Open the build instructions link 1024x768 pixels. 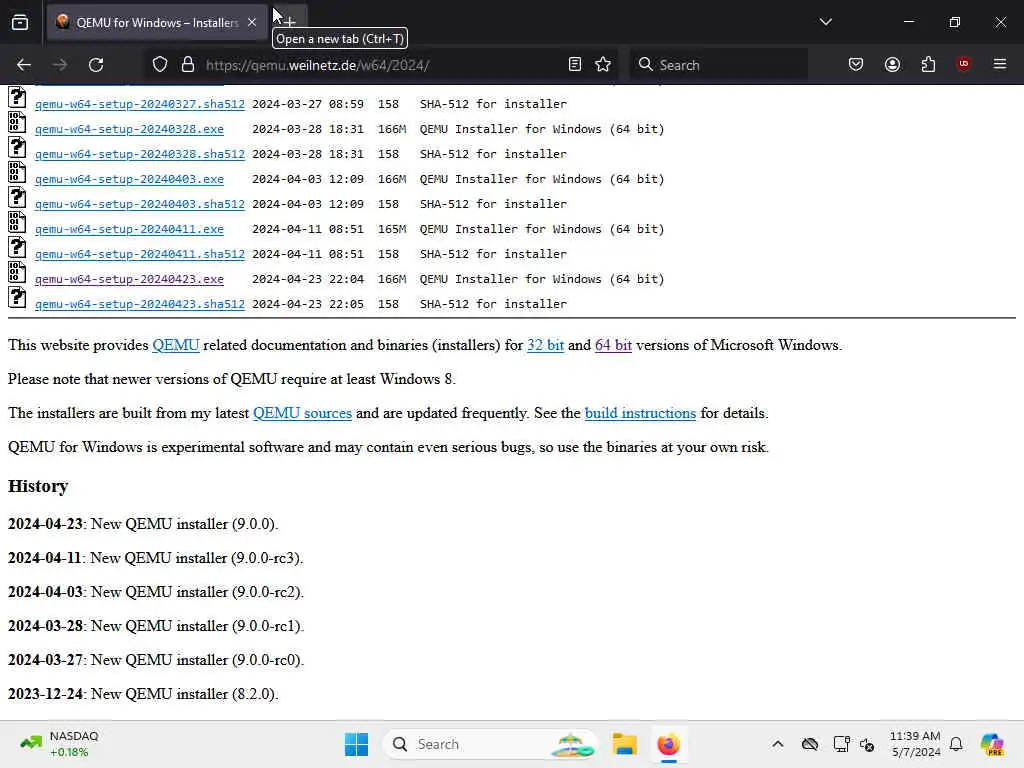pos(640,413)
